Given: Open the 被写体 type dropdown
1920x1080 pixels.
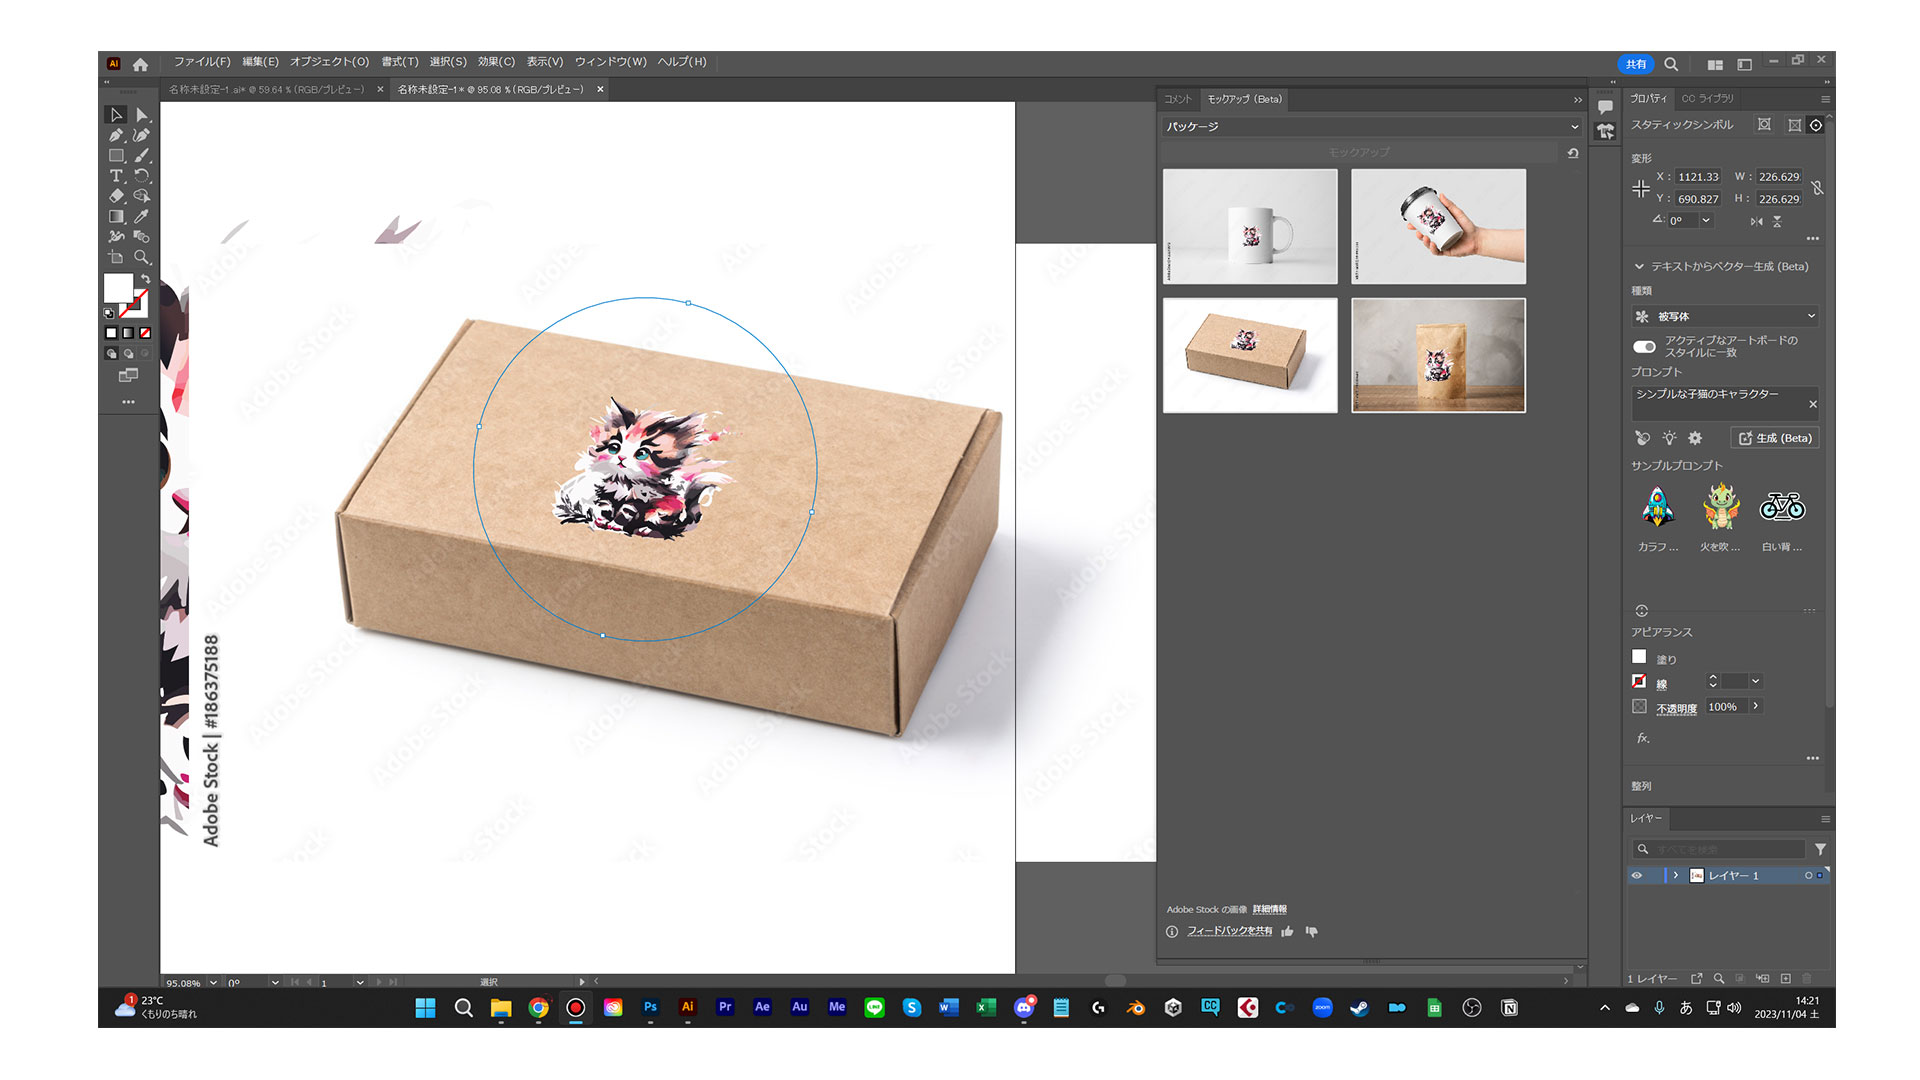Looking at the screenshot, I should [x=1724, y=316].
